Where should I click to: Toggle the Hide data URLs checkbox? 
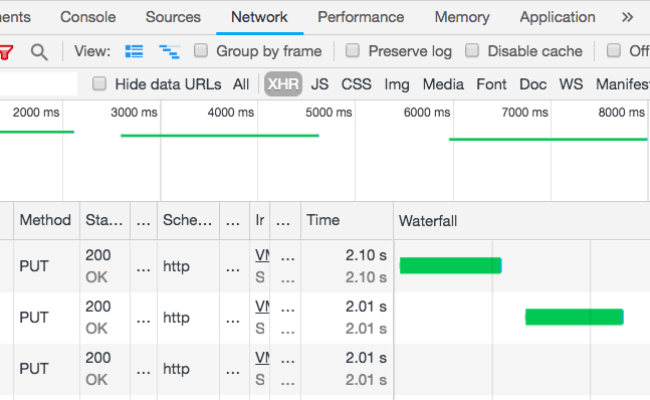point(100,84)
